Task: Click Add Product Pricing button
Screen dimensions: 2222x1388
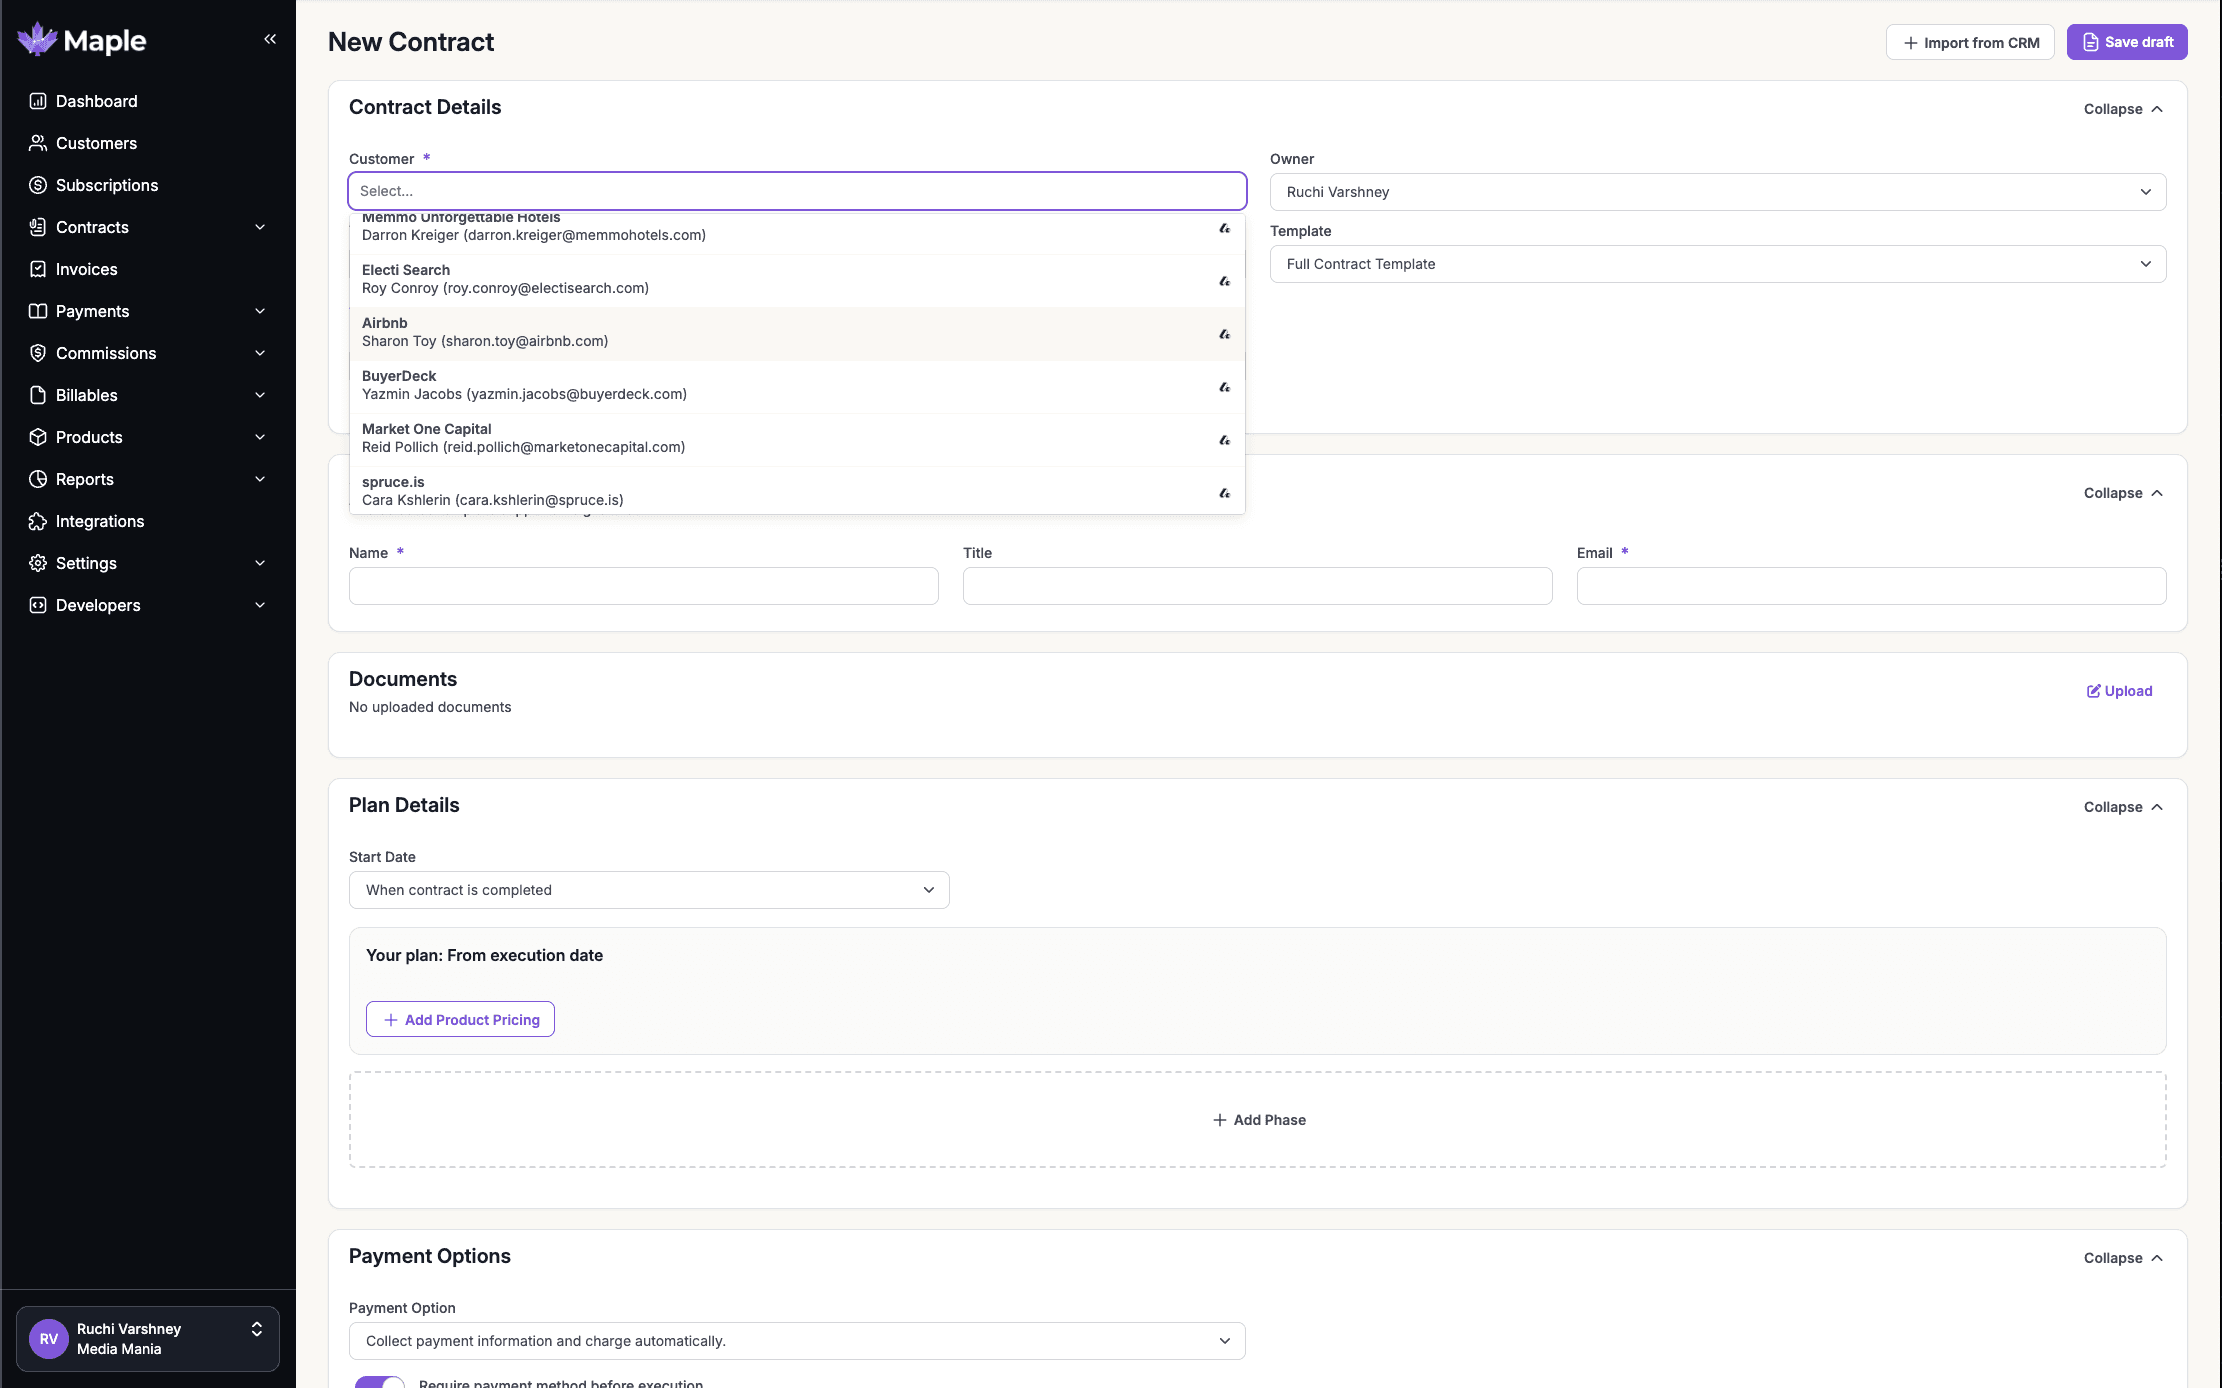Action: (460, 1019)
